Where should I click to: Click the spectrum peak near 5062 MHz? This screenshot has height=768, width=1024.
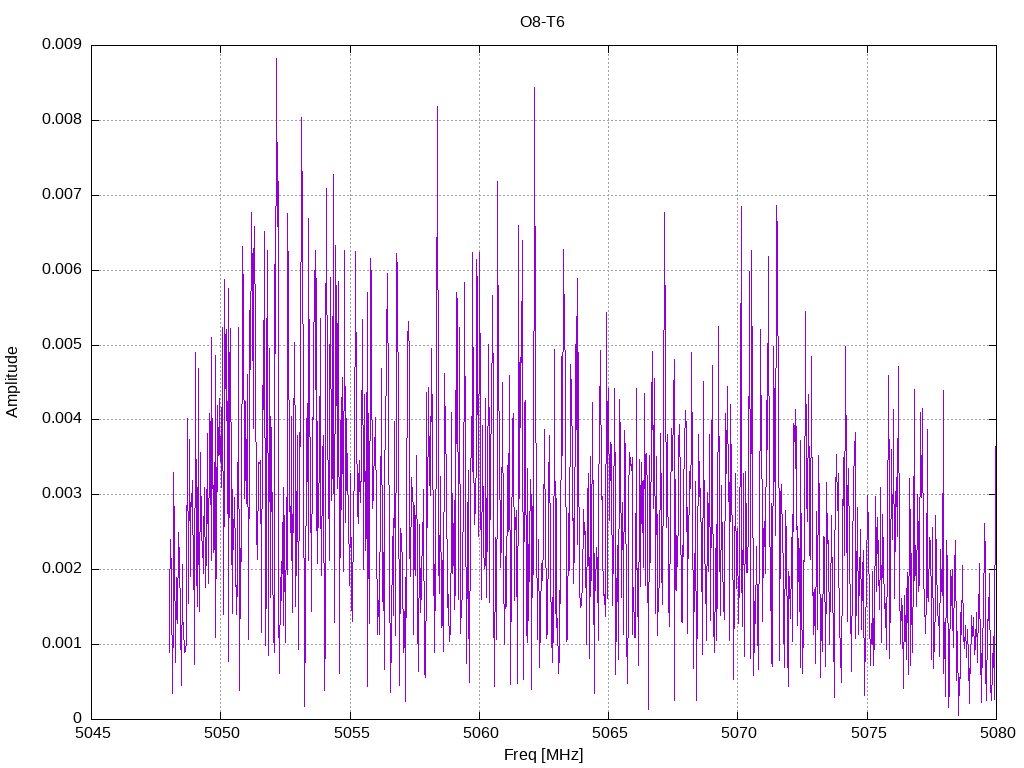point(534,89)
